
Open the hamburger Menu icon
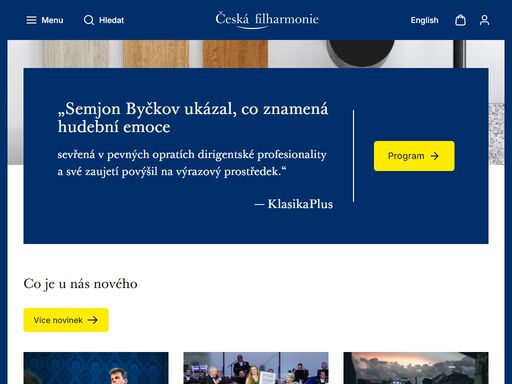pyautogui.click(x=31, y=20)
